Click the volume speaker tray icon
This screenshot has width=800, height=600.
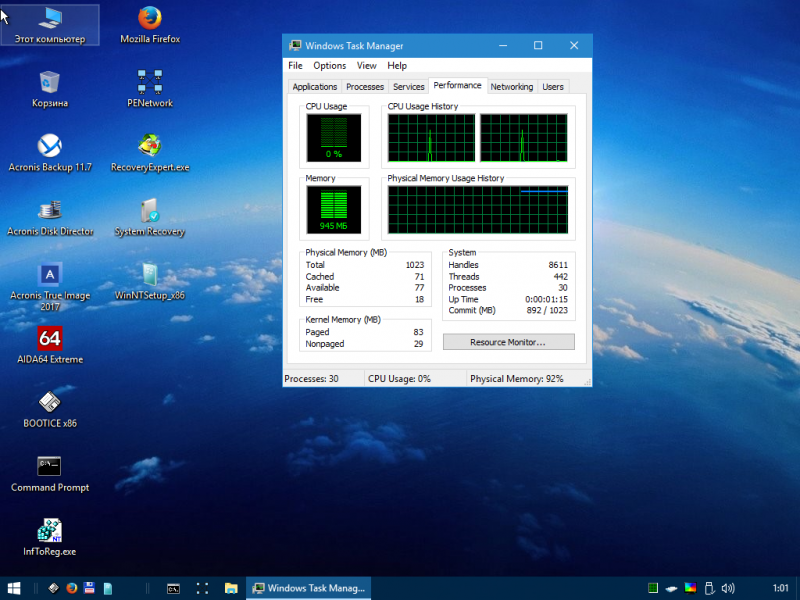pos(728,588)
